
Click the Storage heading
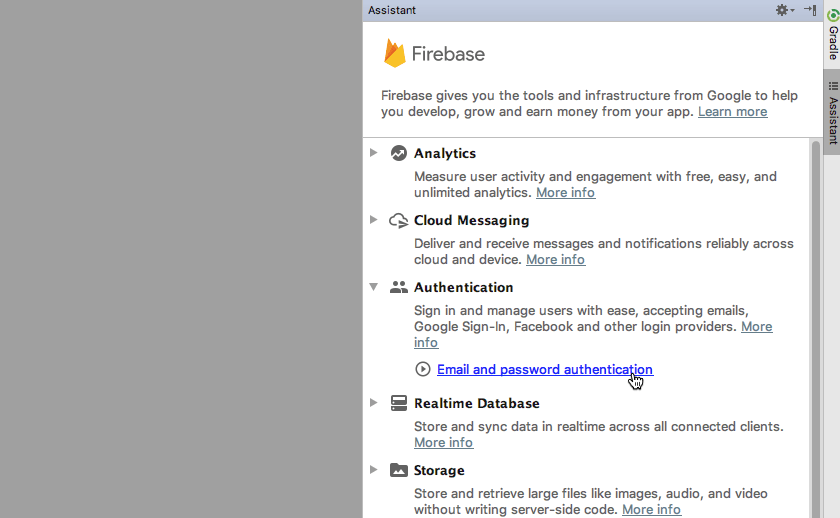(439, 470)
